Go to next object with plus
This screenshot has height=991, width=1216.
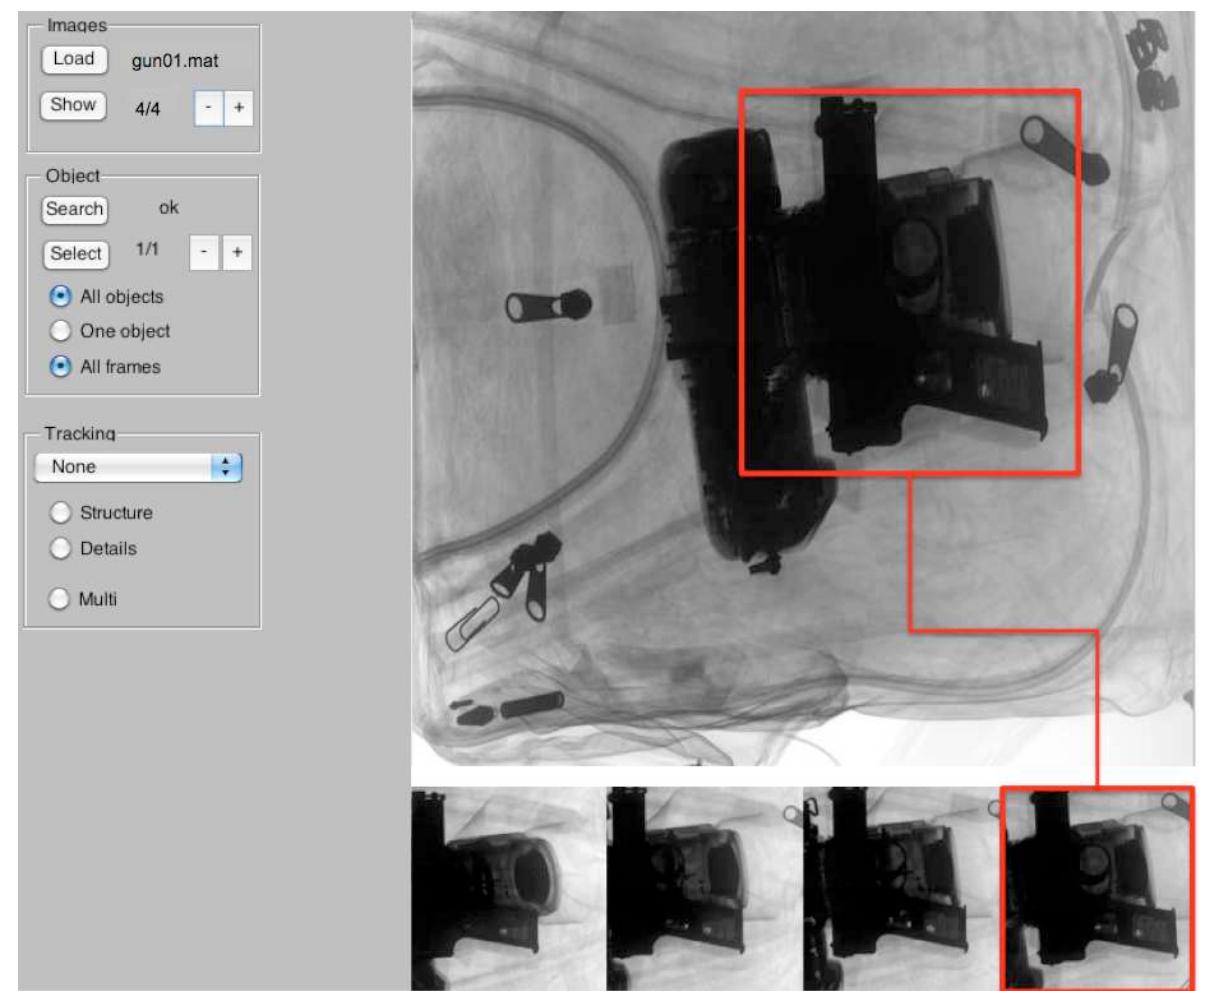(237, 254)
